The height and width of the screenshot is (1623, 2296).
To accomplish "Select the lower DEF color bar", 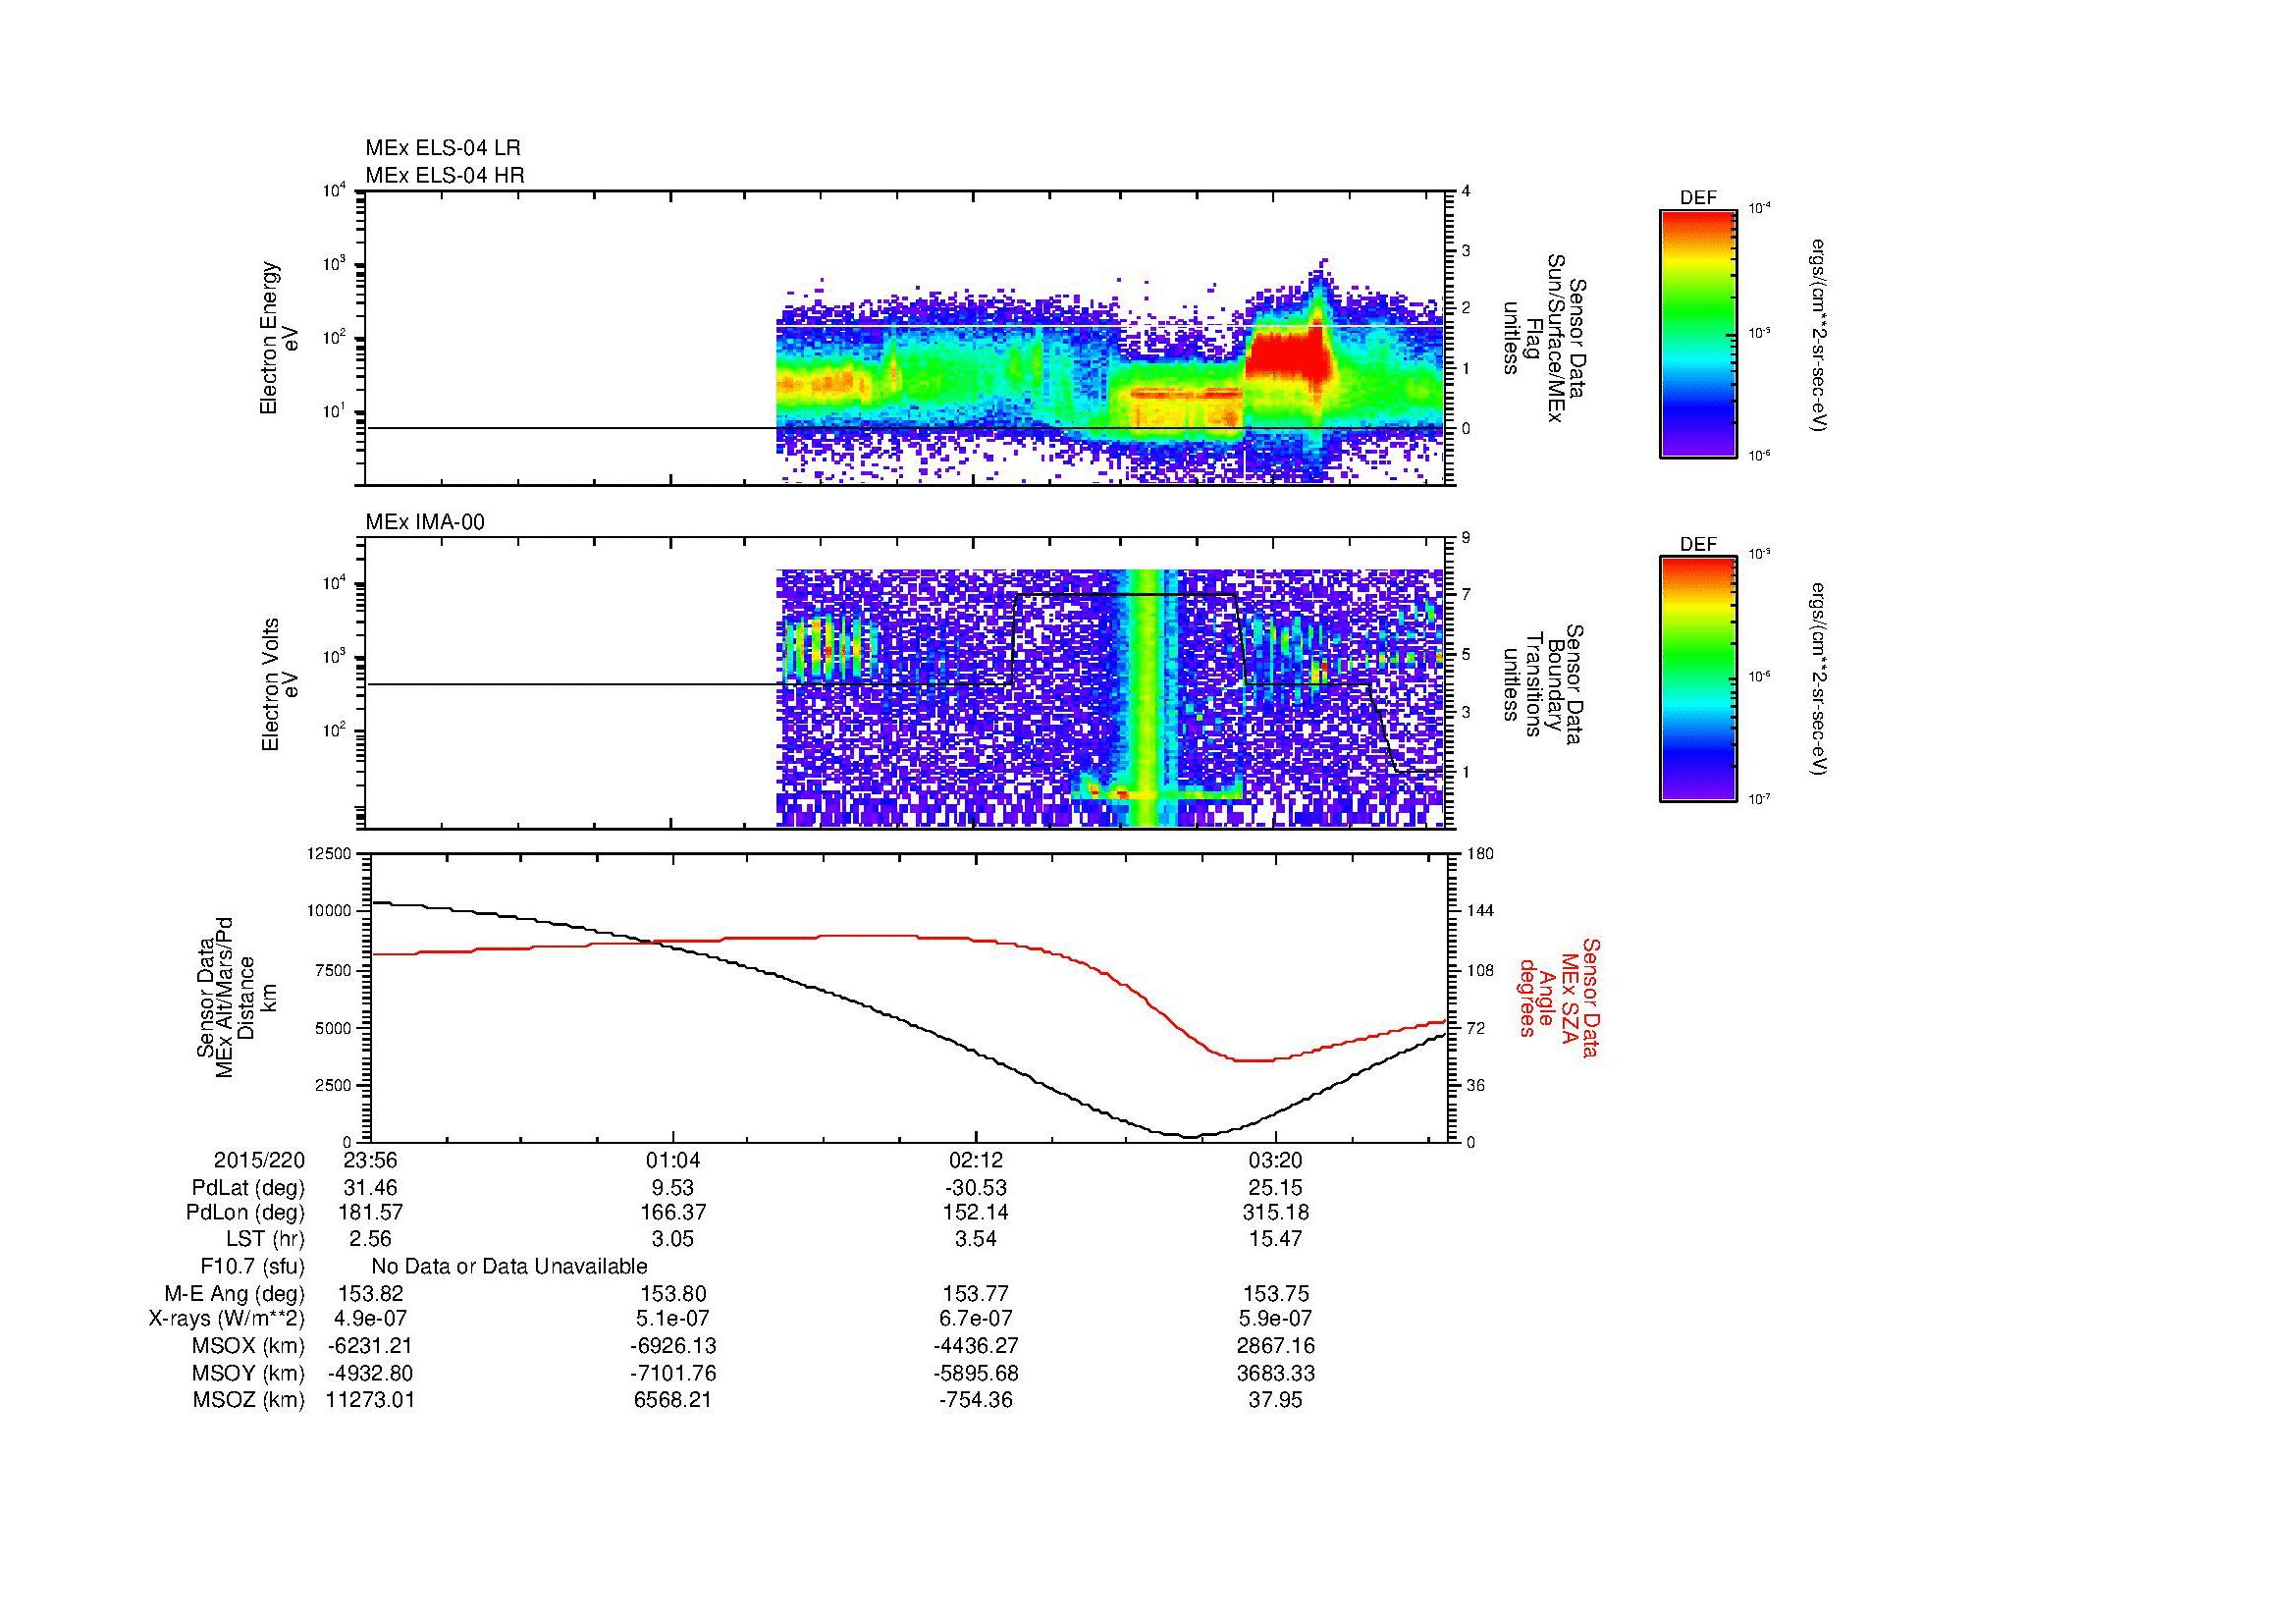I will point(1697,679).
